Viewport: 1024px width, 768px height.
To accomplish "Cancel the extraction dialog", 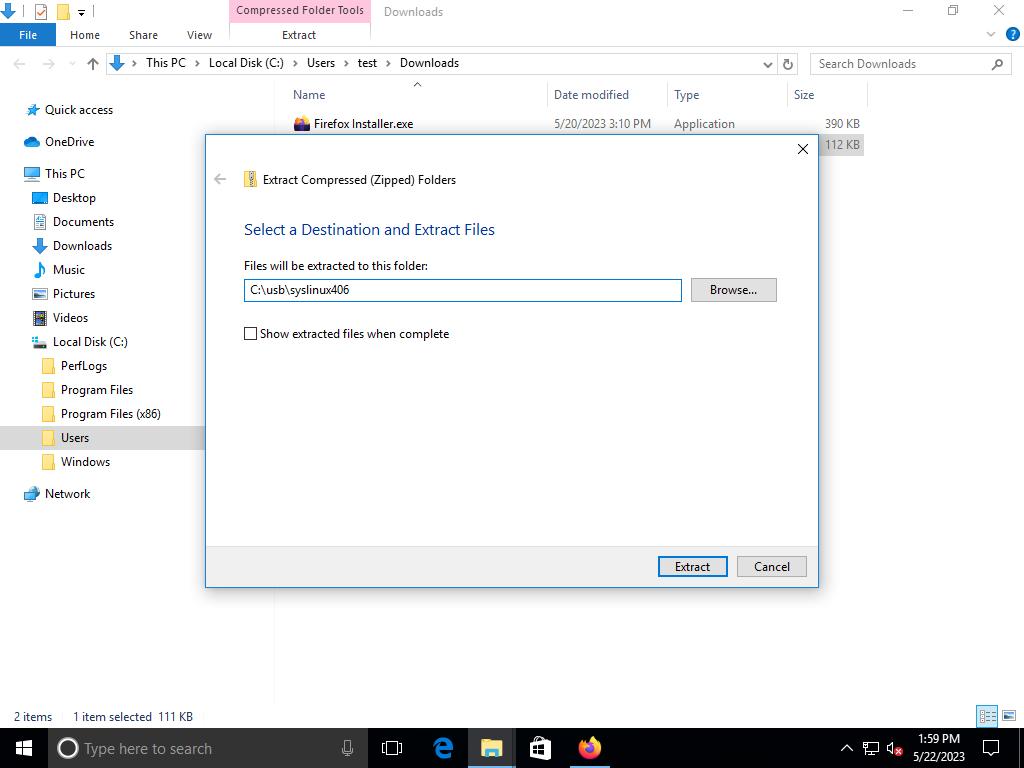I will click(771, 566).
